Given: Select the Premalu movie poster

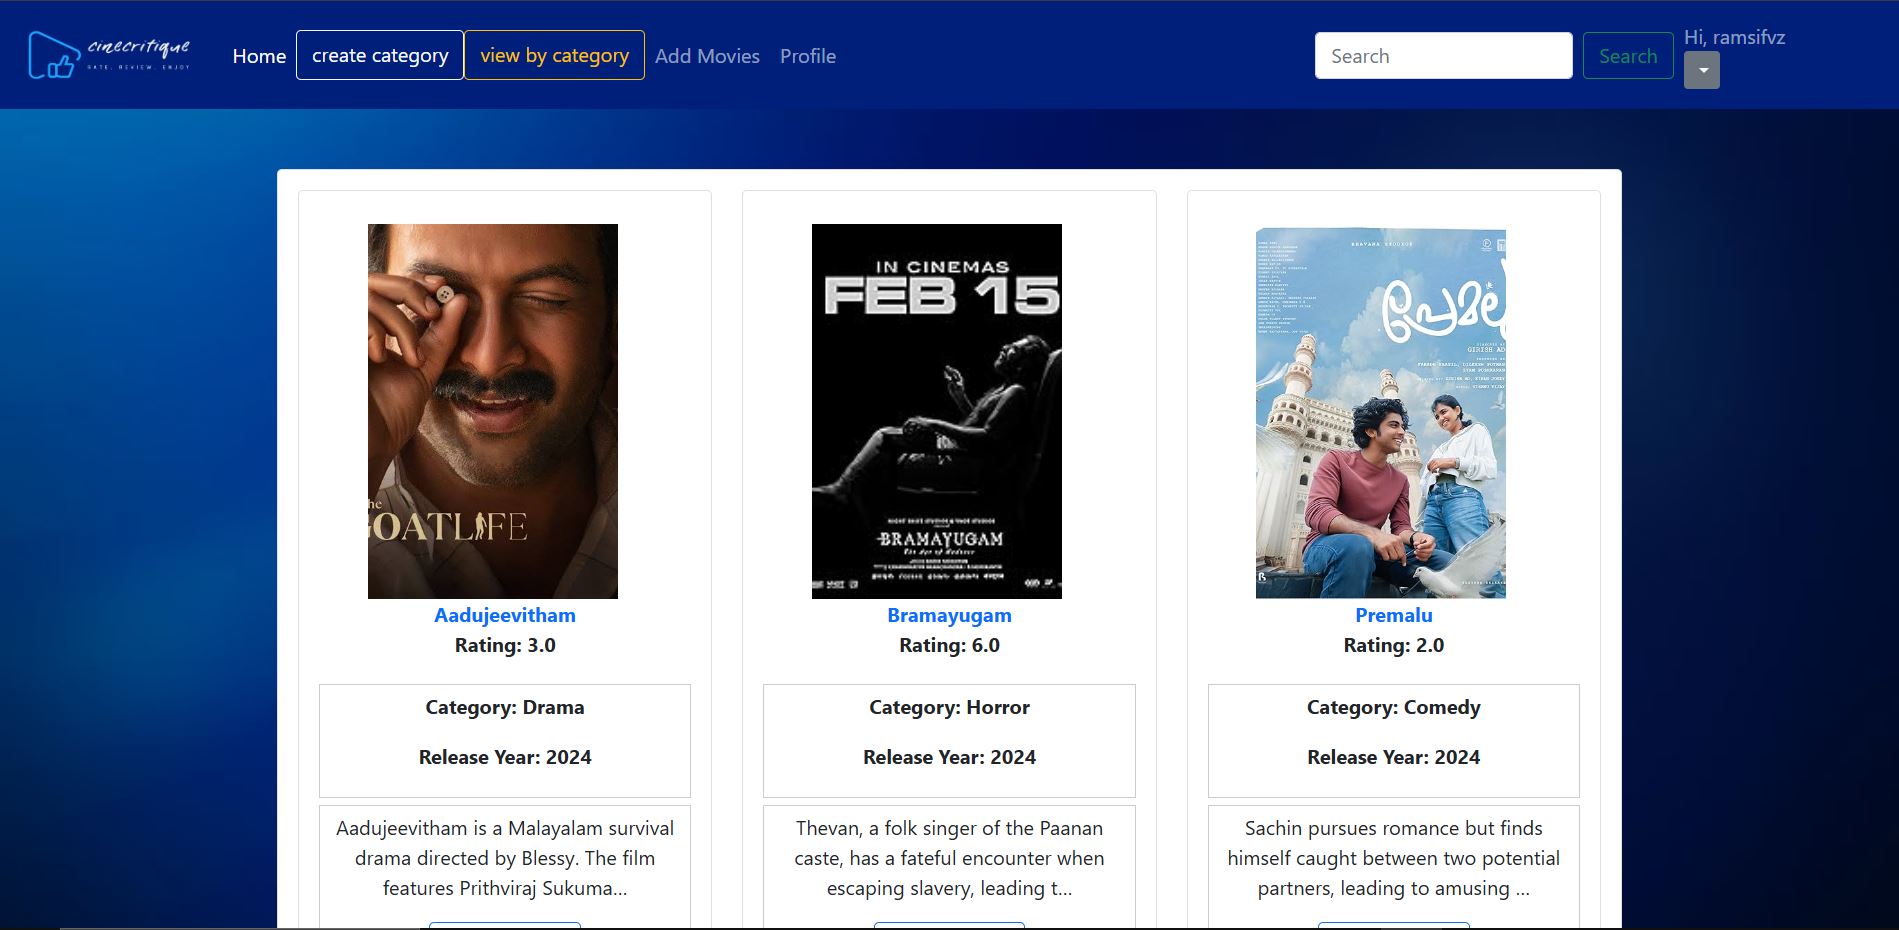Looking at the screenshot, I should (1380, 411).
